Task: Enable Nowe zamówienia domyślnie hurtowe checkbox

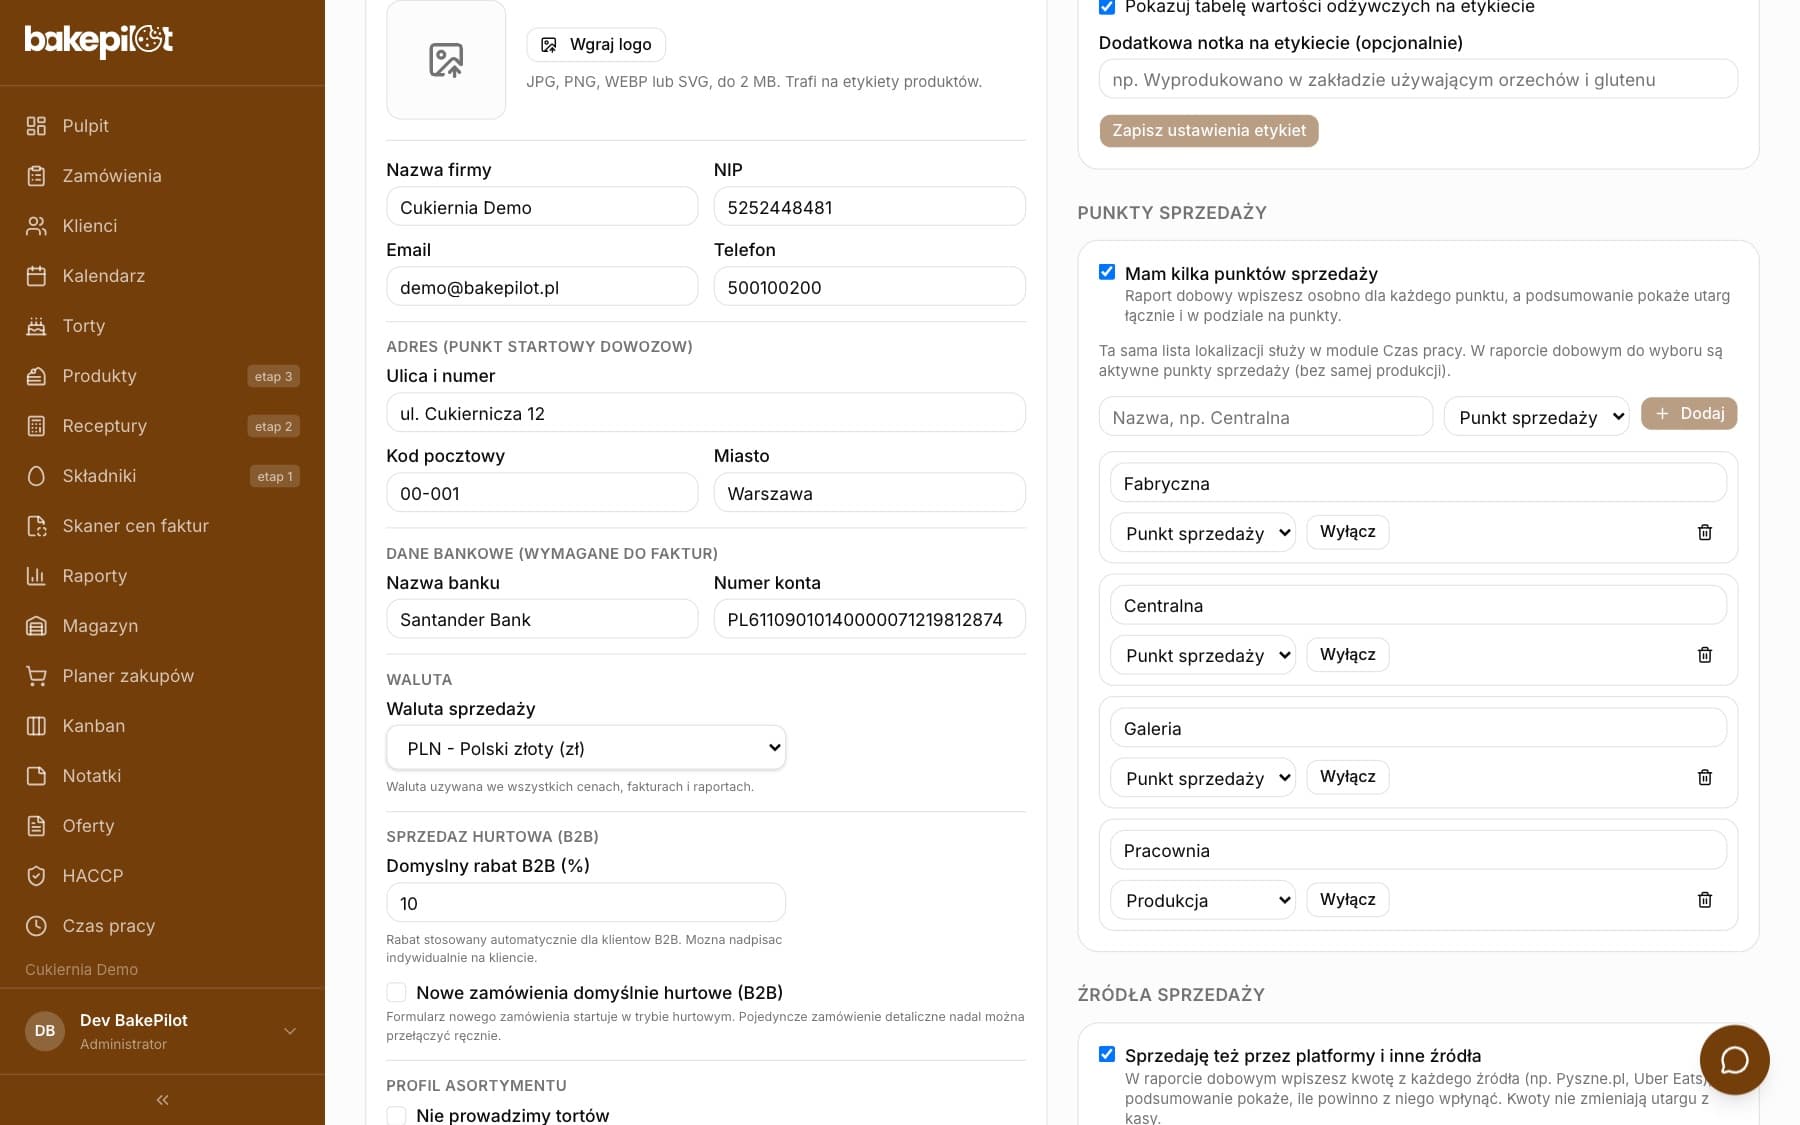Action: coord(397,992)
